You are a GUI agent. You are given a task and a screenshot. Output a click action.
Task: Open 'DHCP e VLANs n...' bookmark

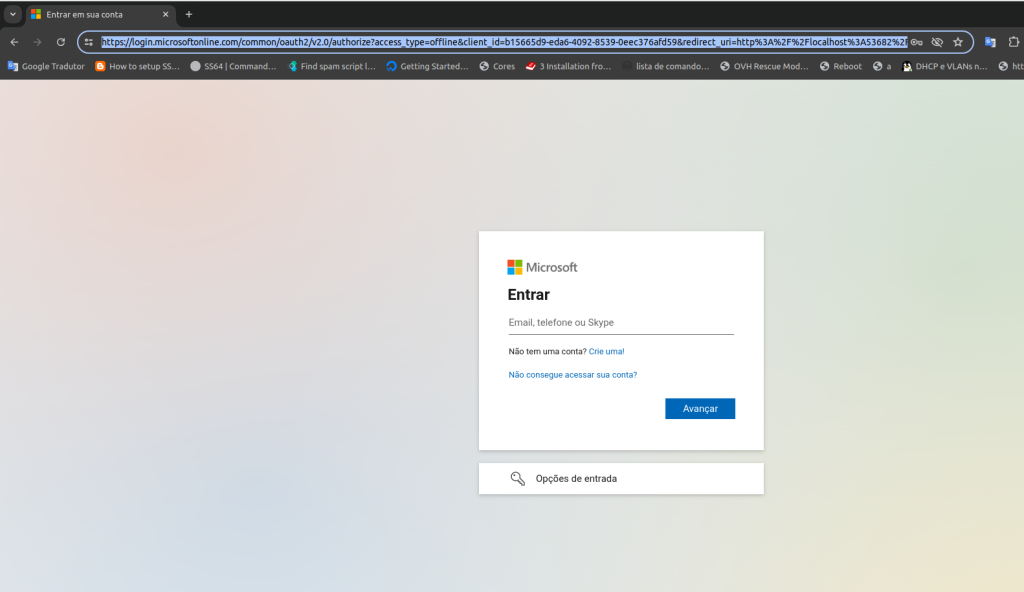[944, 66]
